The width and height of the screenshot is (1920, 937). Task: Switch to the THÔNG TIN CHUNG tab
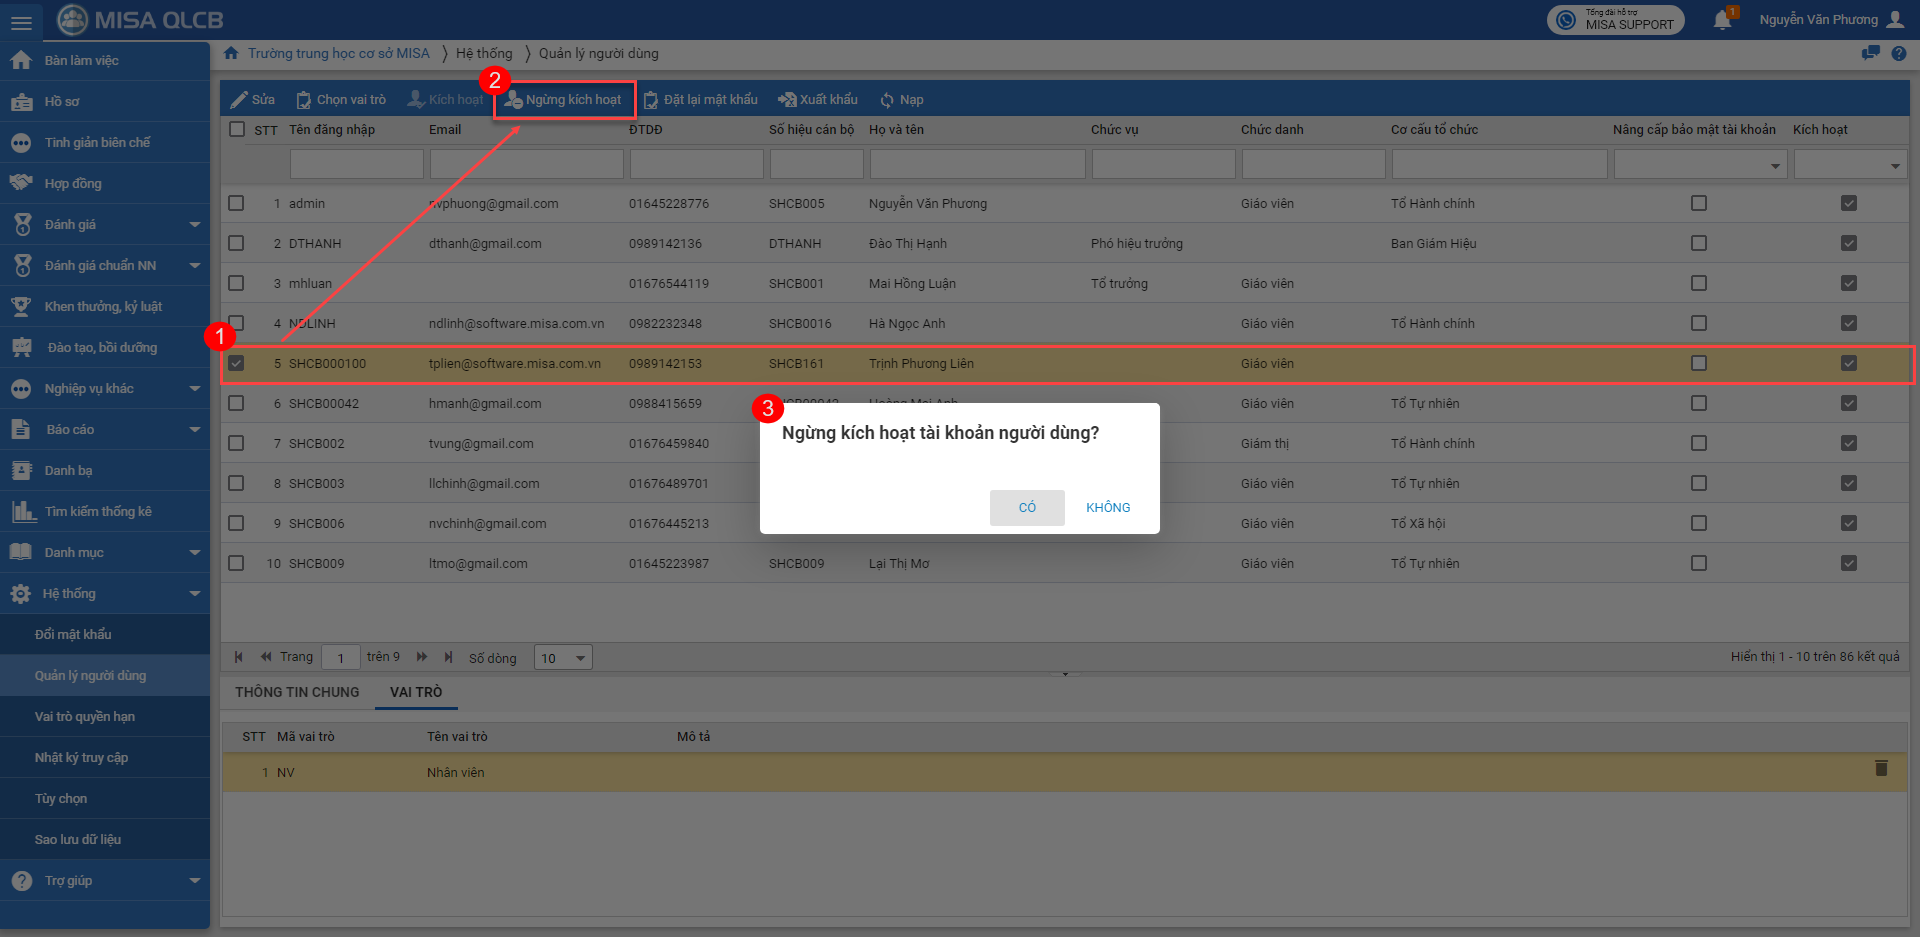(297, 692)
